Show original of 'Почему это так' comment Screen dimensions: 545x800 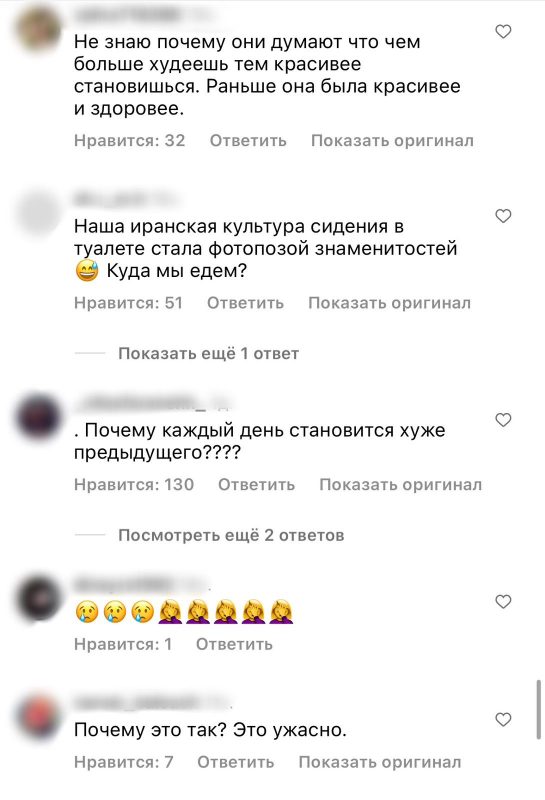pyautogui.click(x=380, y=762)
